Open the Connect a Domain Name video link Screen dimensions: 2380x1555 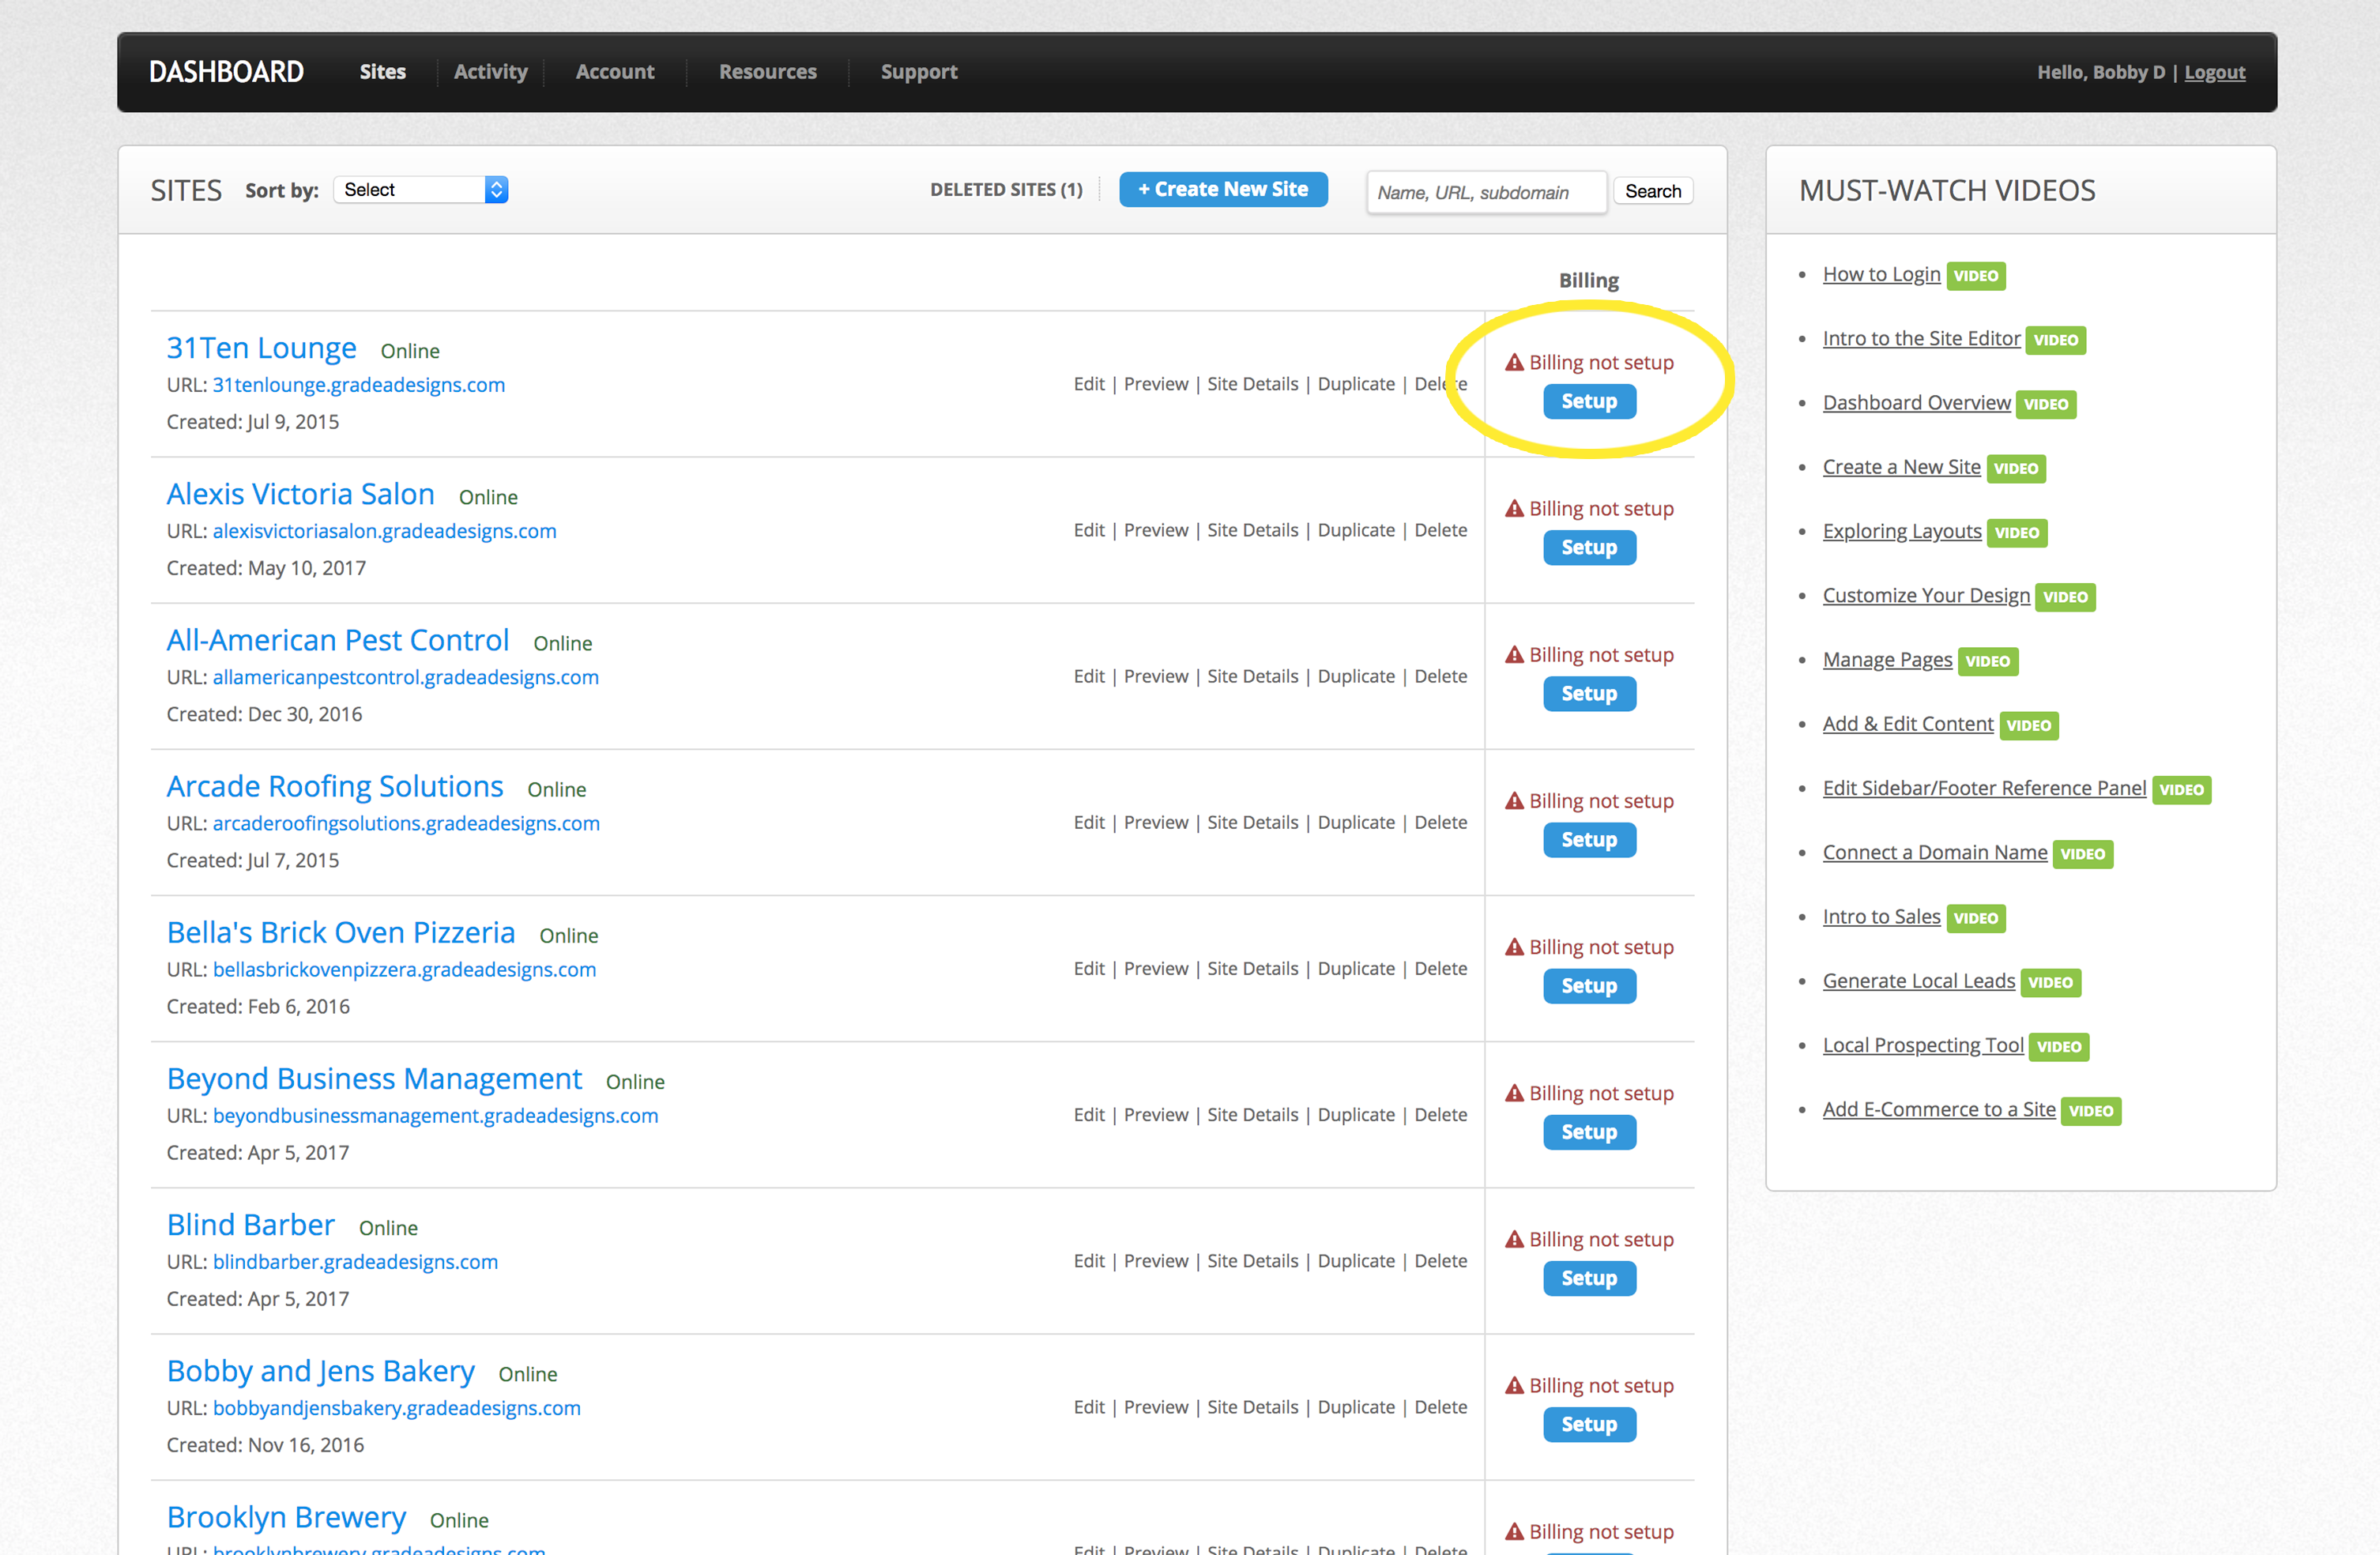tap(1935, 852)
